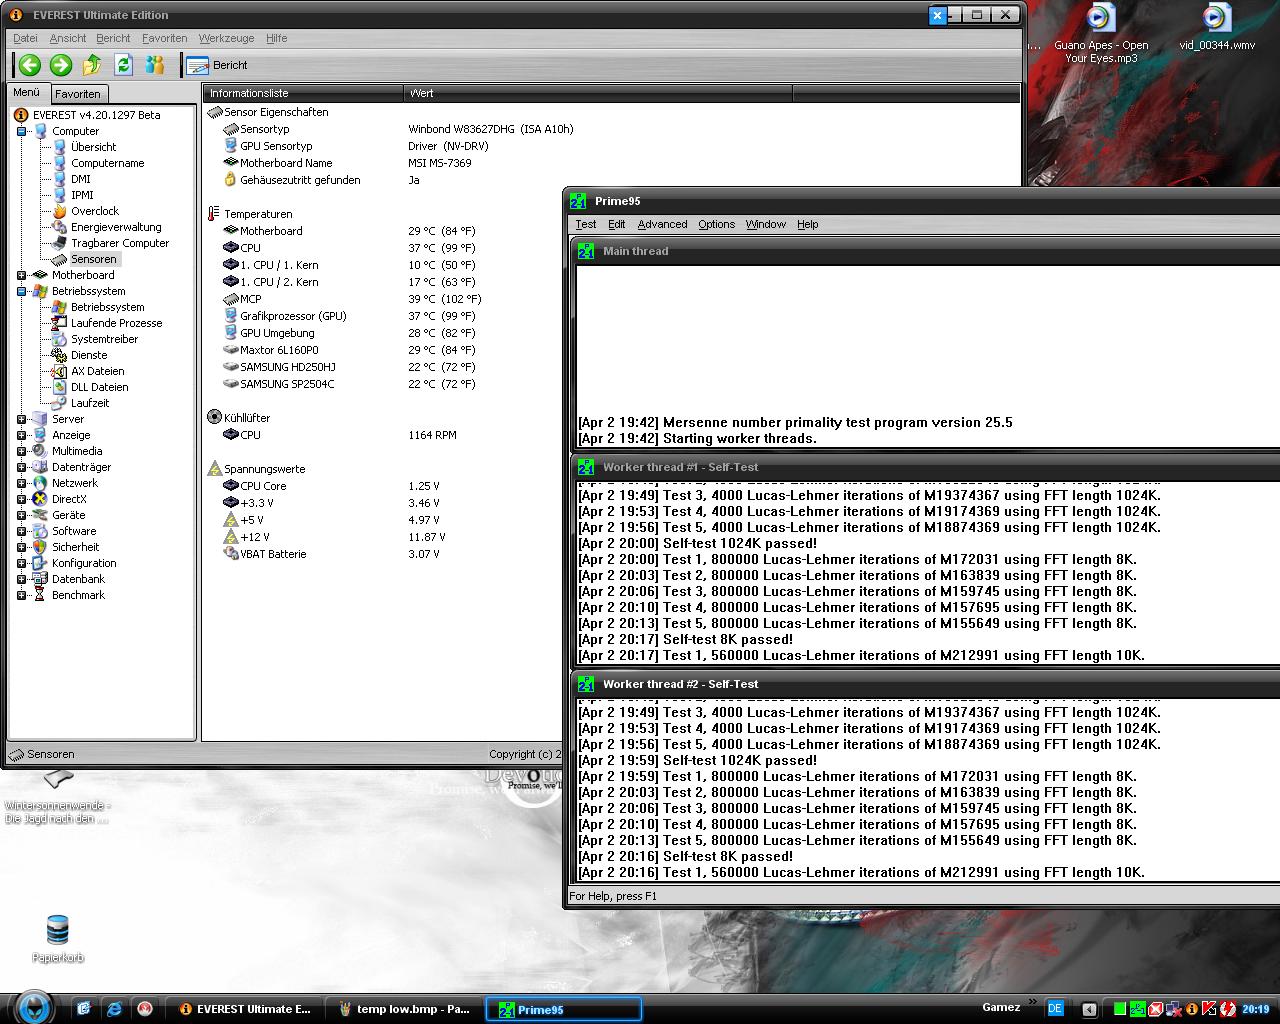Viewport: 1280px width, 1024px height.
Task: Click the Geräte icon in tree
Action: point(40,515)
